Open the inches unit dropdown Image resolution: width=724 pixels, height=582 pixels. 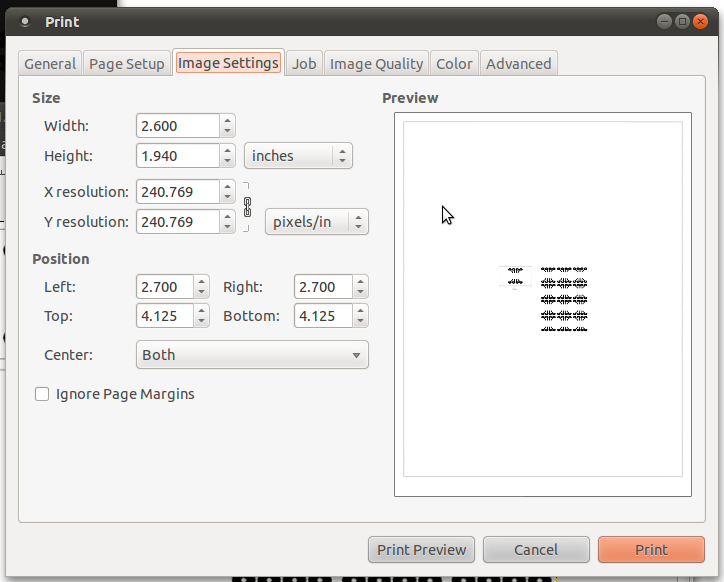[298, 156]
